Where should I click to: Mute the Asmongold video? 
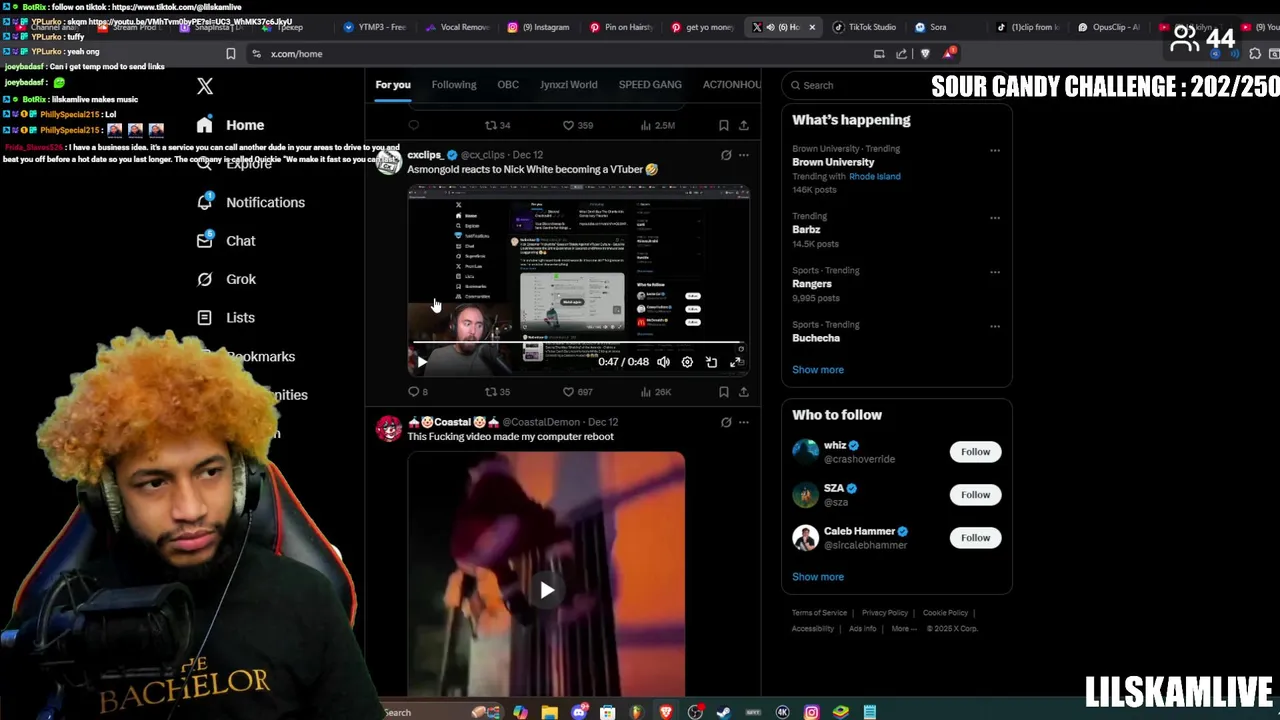tap(663, 362)
